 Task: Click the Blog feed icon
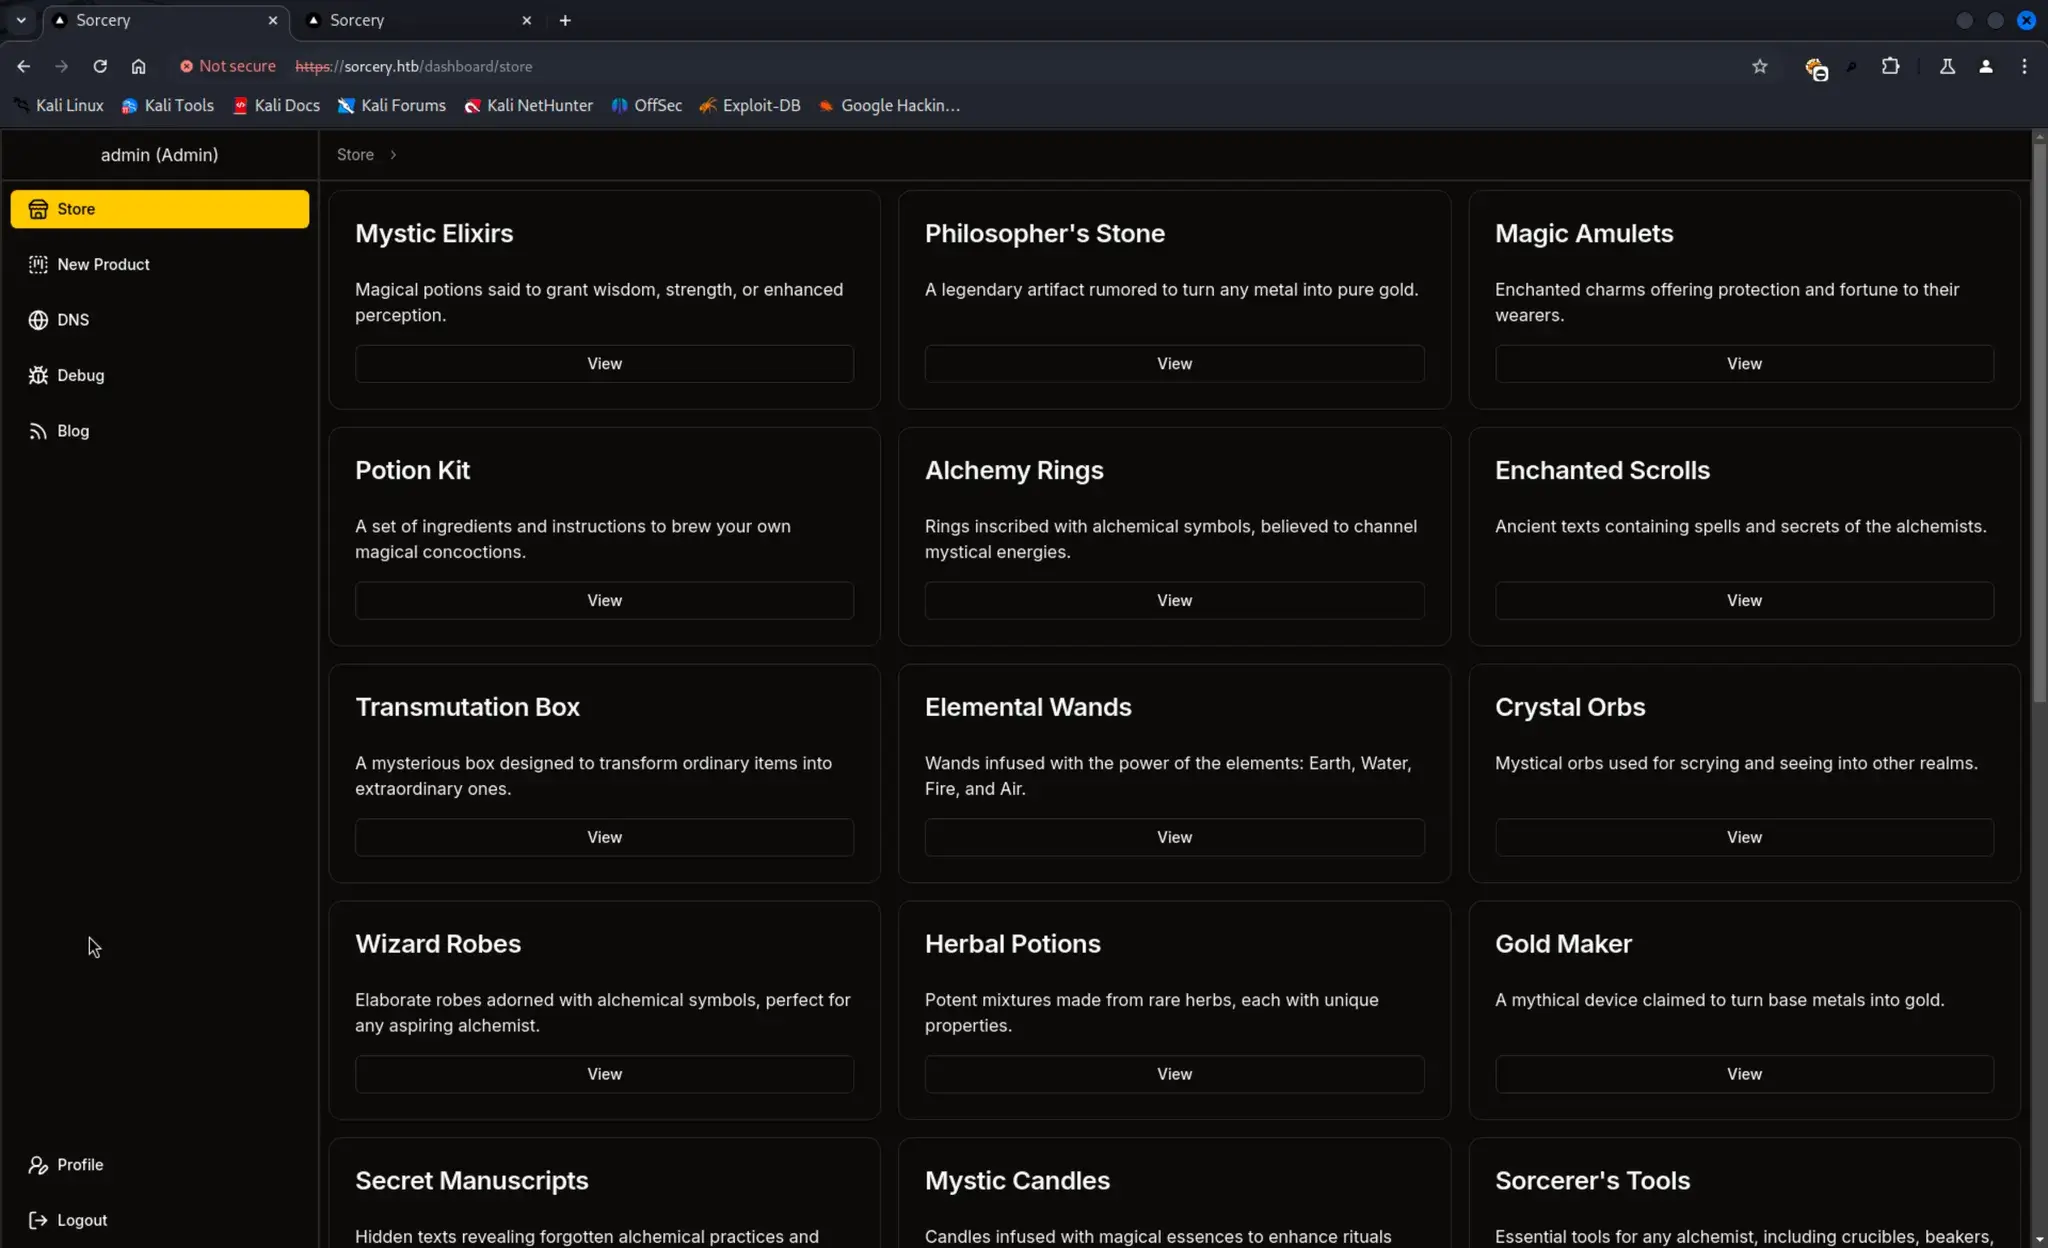click(x=38, y=431)
